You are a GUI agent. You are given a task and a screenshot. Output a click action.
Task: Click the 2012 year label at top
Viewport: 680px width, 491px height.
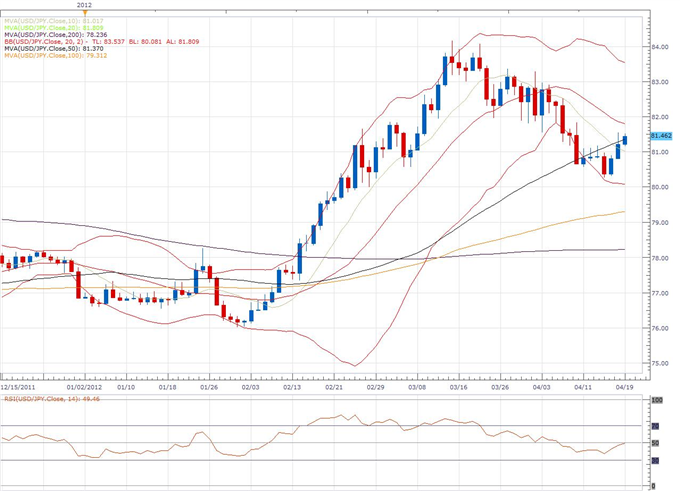click(87, 4)
